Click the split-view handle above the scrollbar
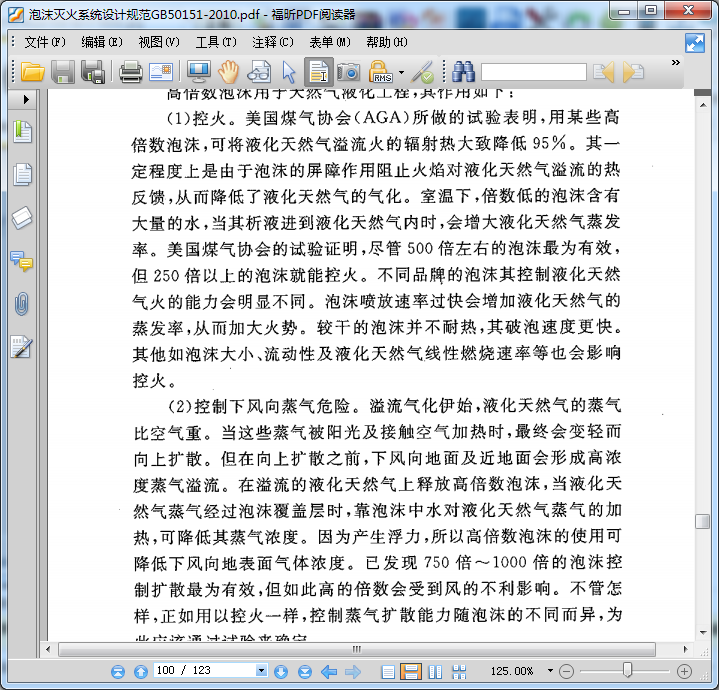The height and width of the screenshot is (690, 719). 702,93
